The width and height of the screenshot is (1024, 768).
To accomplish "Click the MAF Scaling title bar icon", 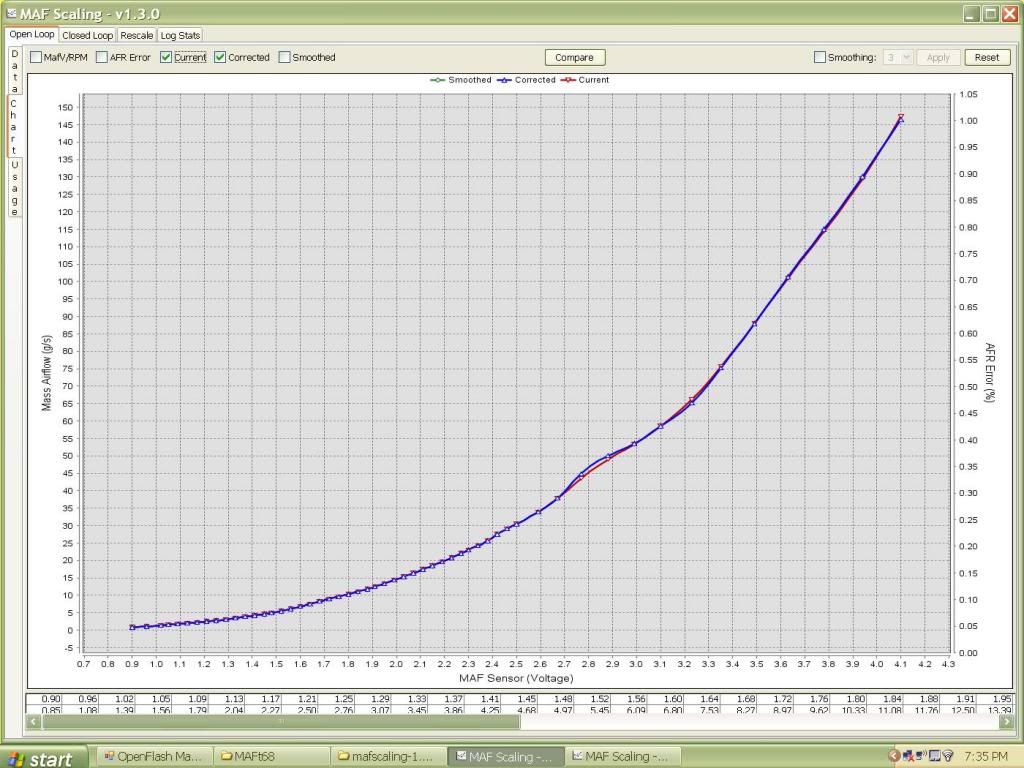I will [11, 13].
